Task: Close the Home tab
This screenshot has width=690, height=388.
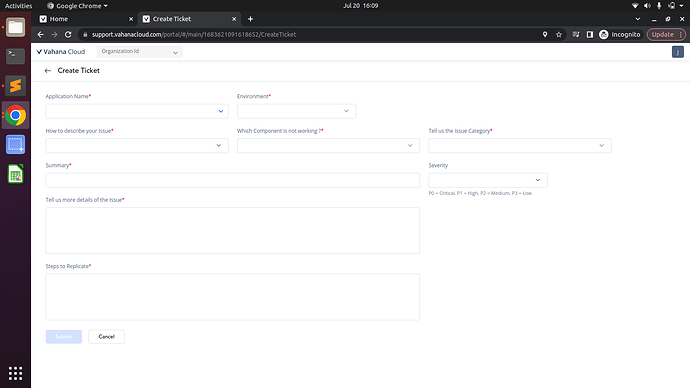Action: click(x=131, y=19)
